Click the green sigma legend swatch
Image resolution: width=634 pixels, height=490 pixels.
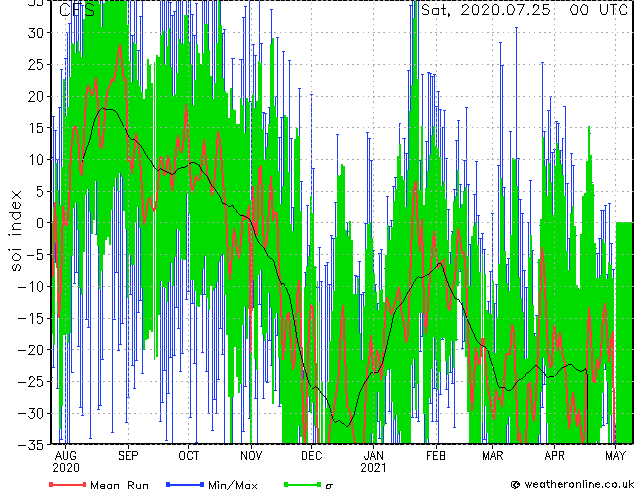pos(303,484)
